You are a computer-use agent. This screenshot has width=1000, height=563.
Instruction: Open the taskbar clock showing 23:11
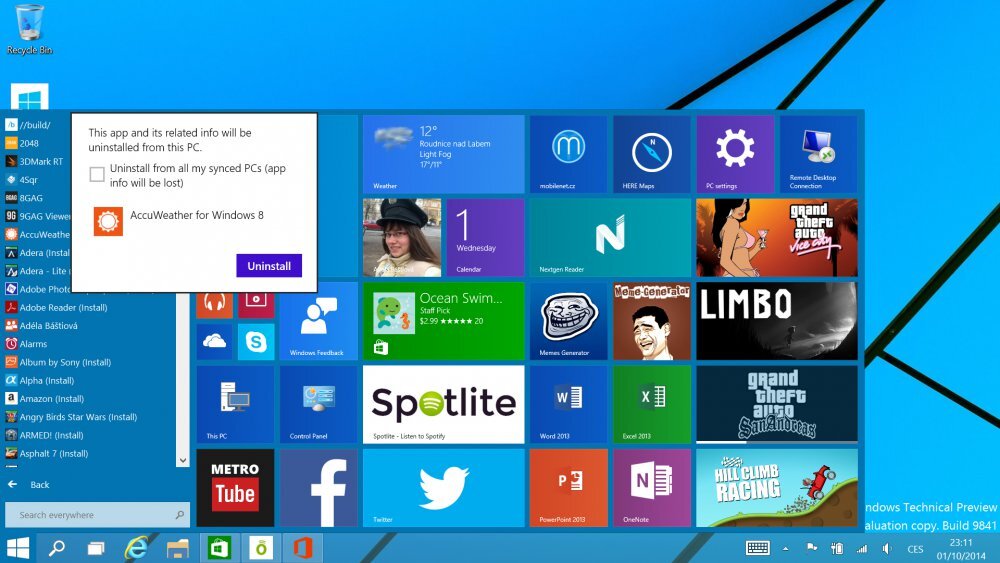click(x=960, y=548)
